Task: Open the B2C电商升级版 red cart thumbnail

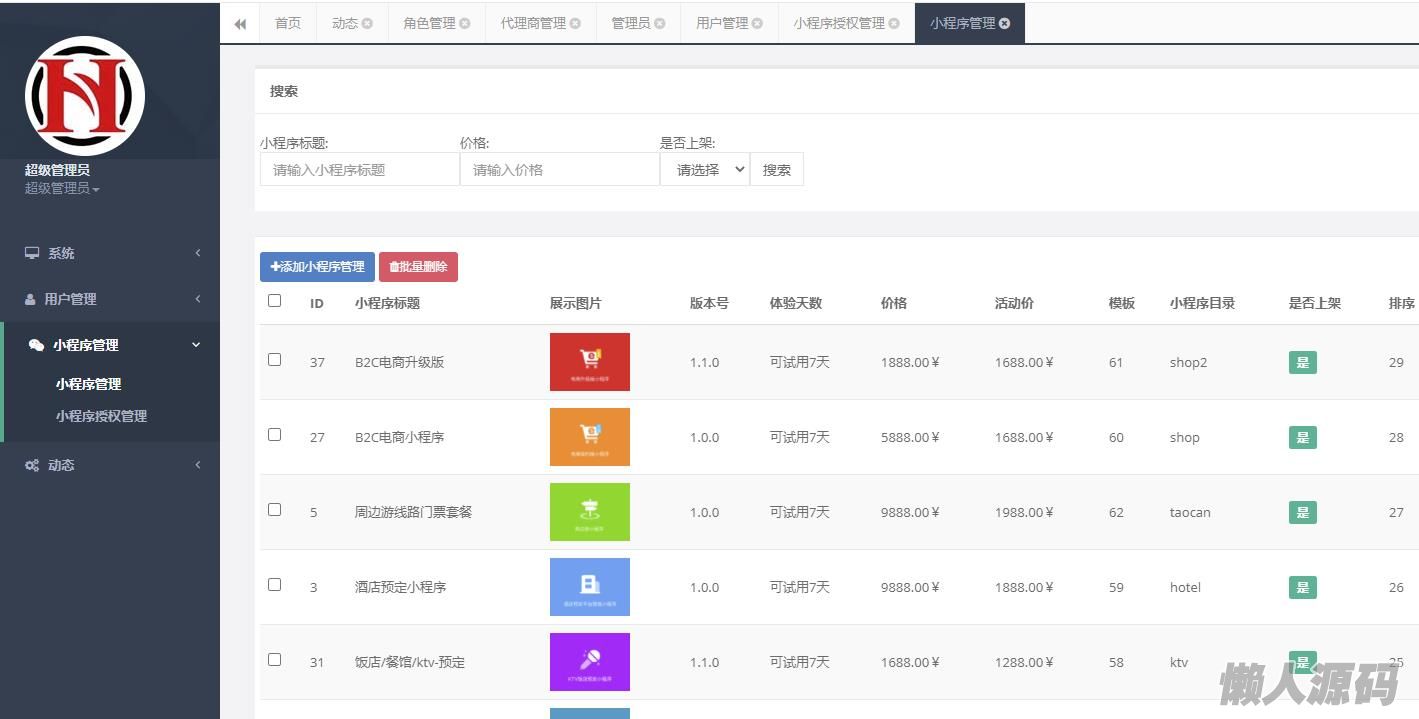Action: pyautogui.click(x=589, y=362)
